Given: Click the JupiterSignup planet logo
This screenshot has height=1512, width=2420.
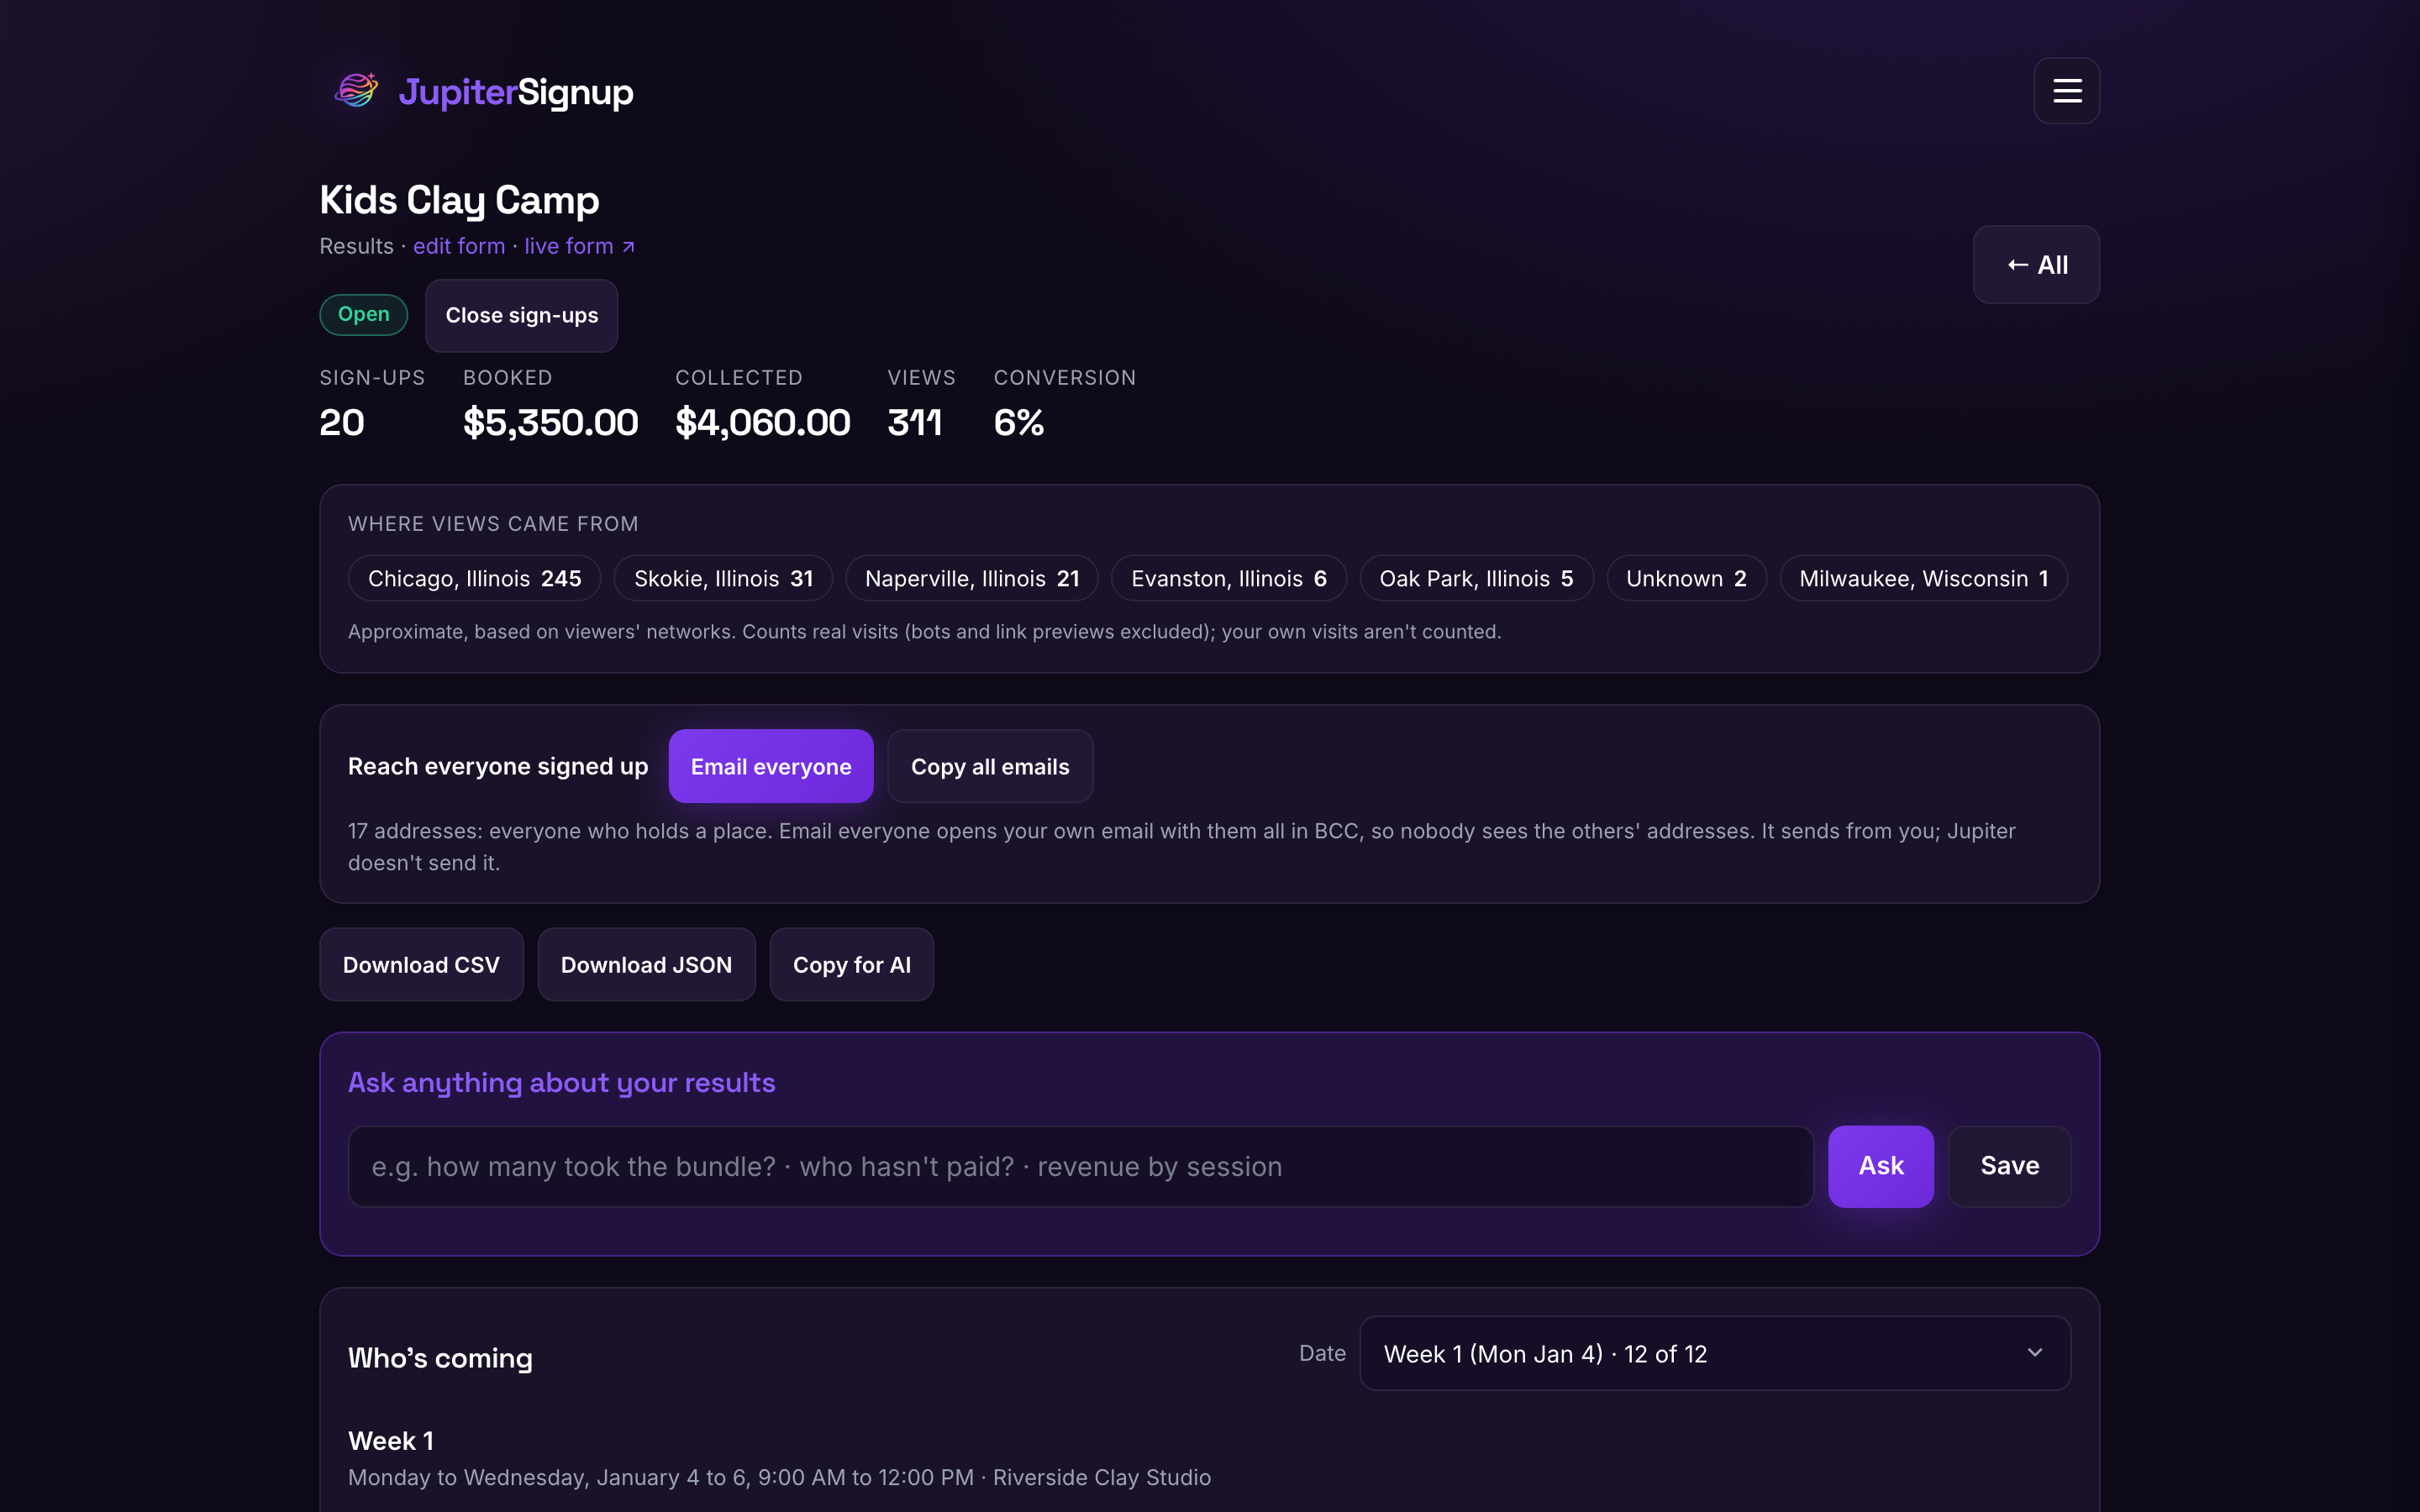Looking at the screenshot, I should coord(356,91).
